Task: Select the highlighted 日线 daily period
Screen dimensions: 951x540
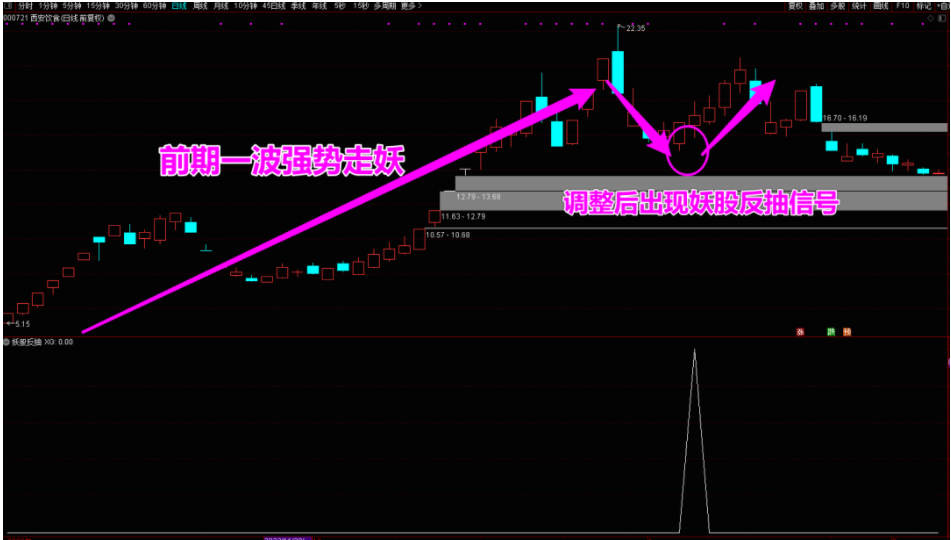Action: (x=179, y=6)
